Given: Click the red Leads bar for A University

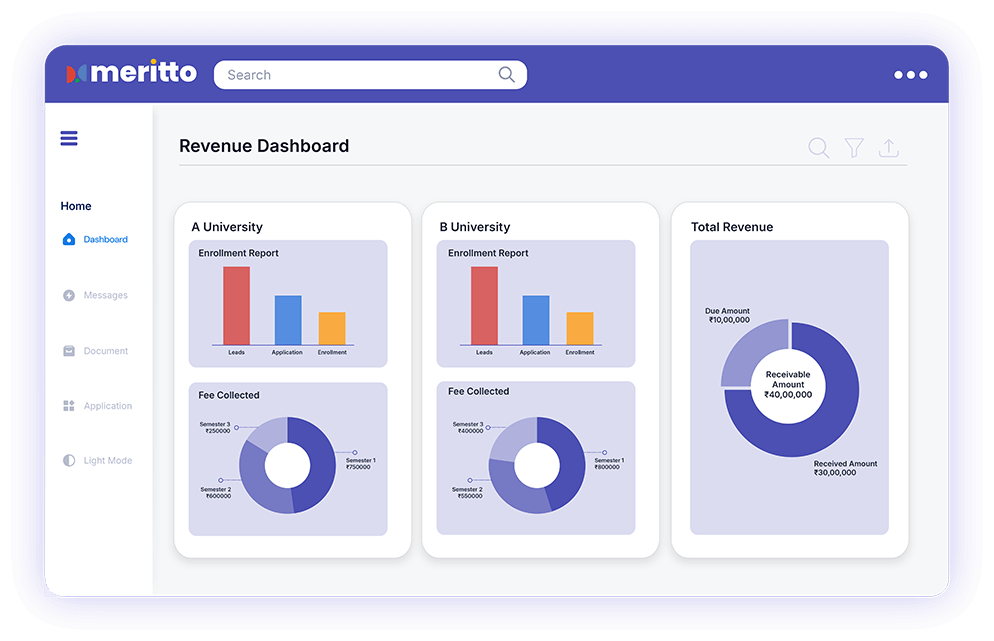Looking at the screenshot, I should pos(236,306).
